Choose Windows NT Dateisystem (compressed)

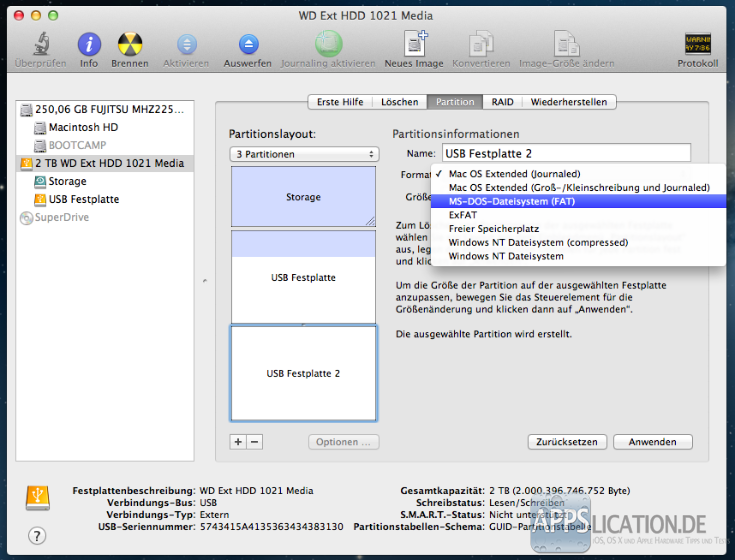point(578,242)
